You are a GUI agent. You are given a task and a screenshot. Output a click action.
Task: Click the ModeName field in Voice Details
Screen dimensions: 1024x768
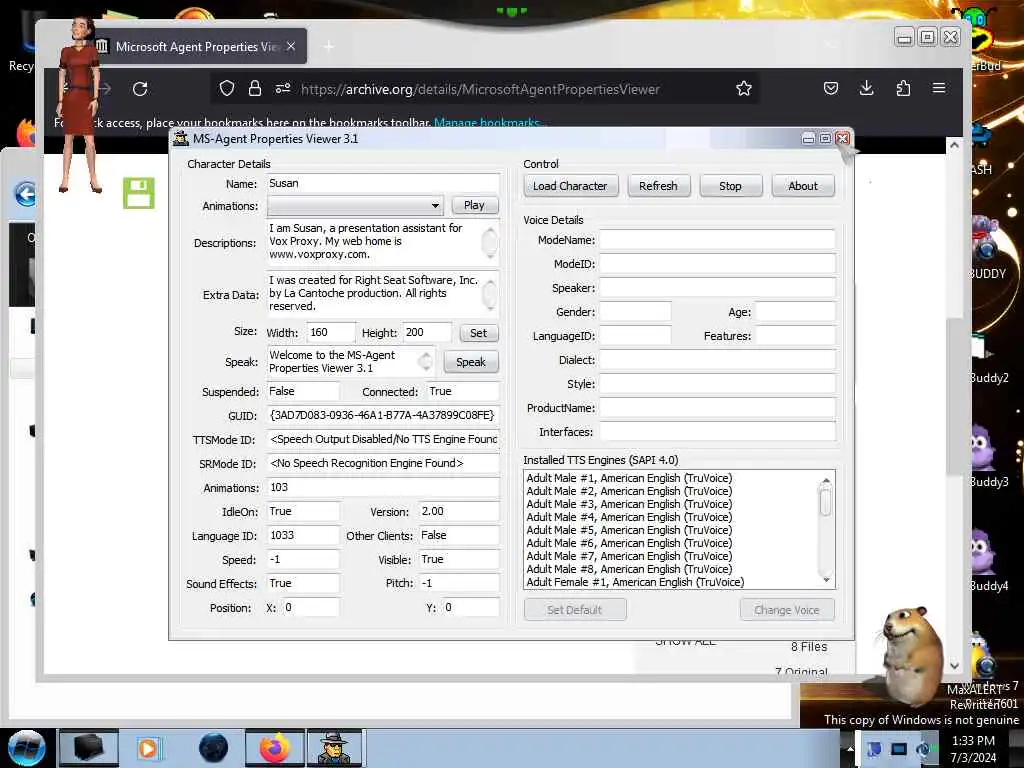pyautogui.click(x=717, y=240)
